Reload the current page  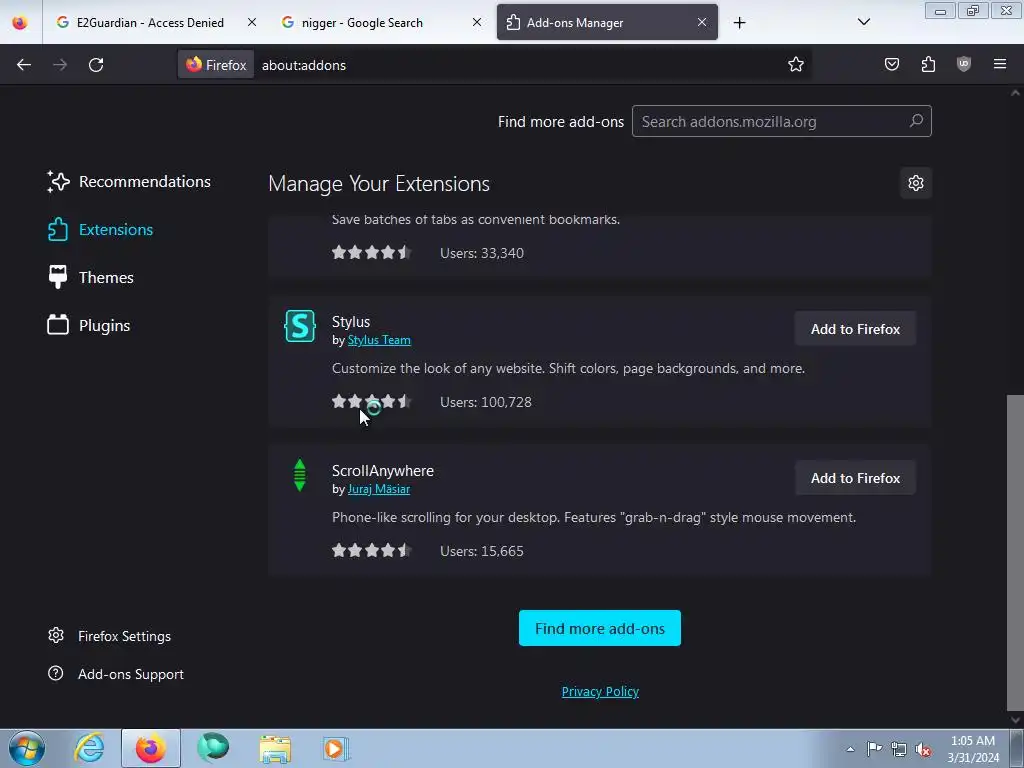tap(96, 65)
